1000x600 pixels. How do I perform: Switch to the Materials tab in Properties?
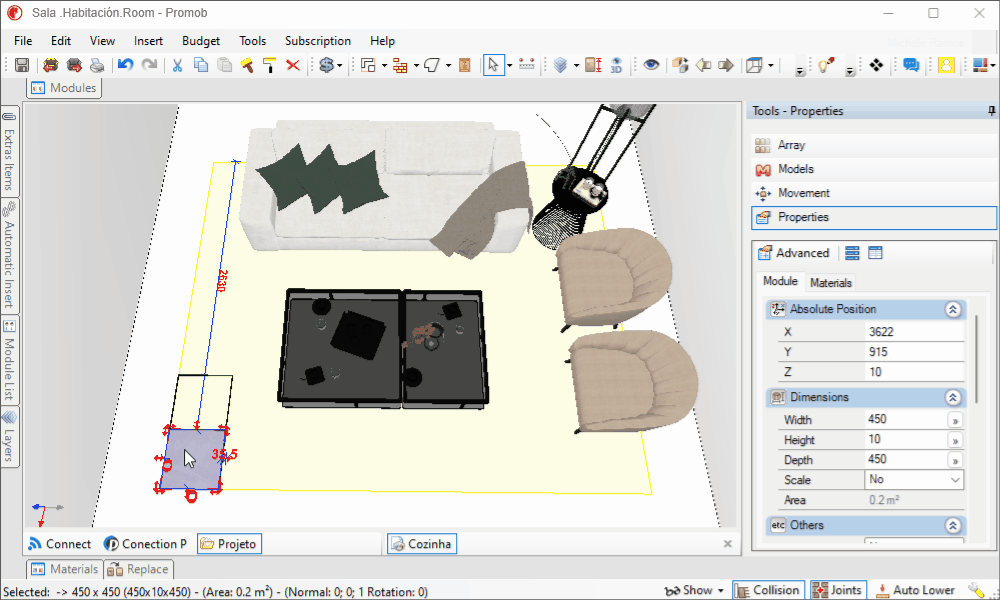[x=831, y=283]
